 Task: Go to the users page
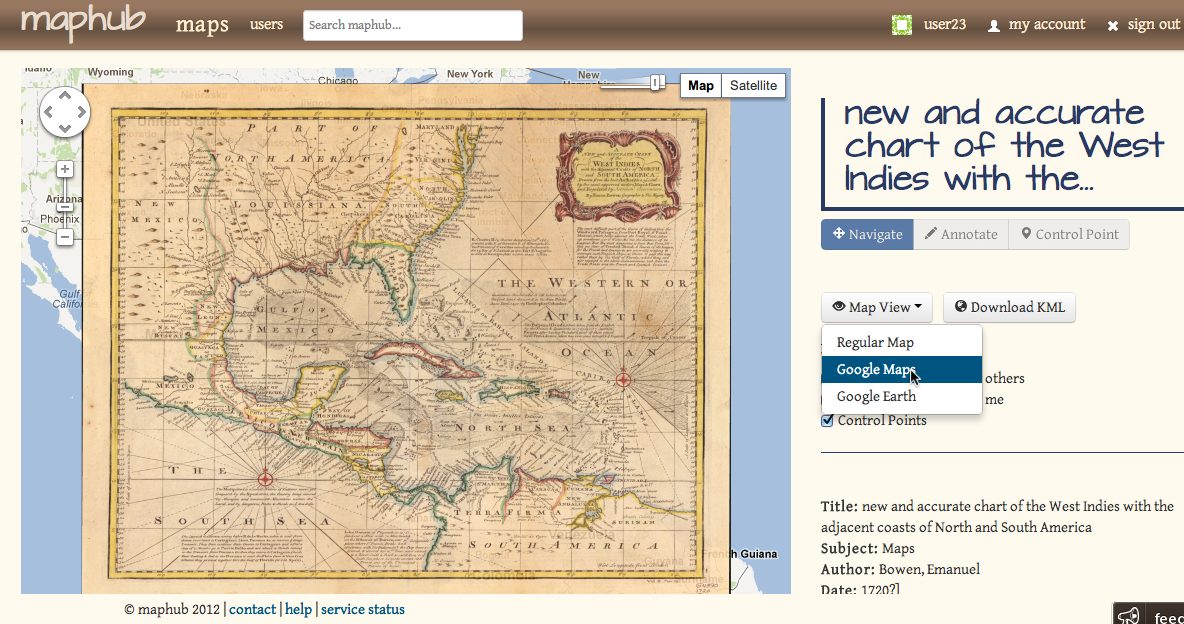click(267, 24)
